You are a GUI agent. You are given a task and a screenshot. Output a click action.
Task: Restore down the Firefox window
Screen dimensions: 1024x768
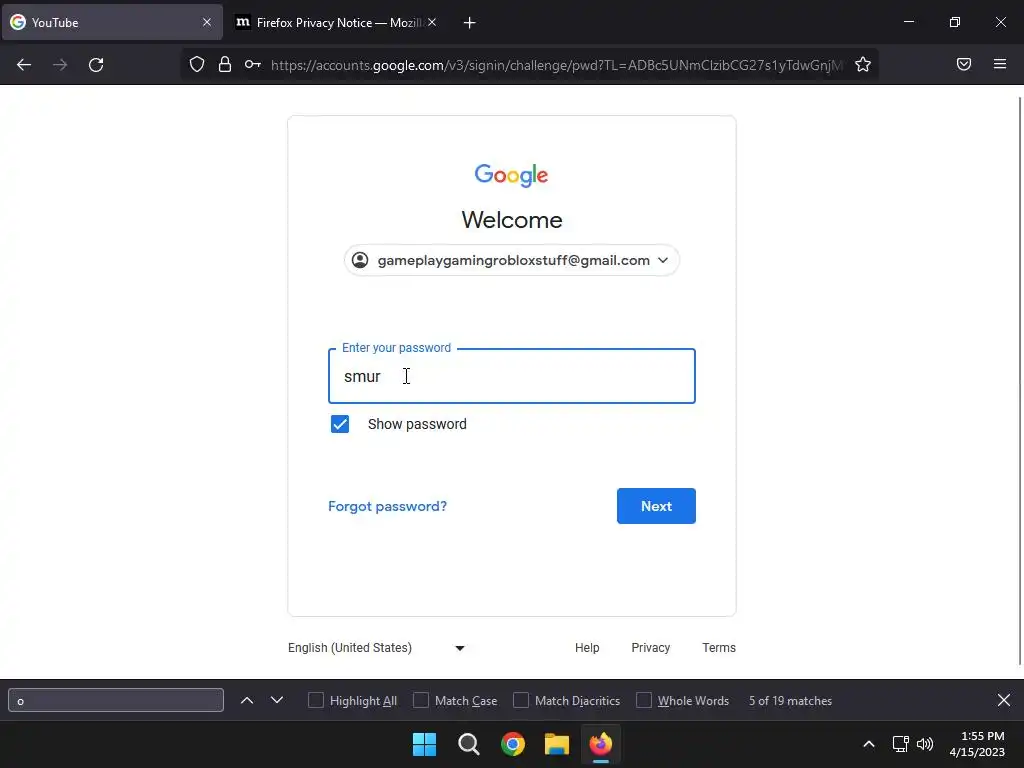[955, 22]
